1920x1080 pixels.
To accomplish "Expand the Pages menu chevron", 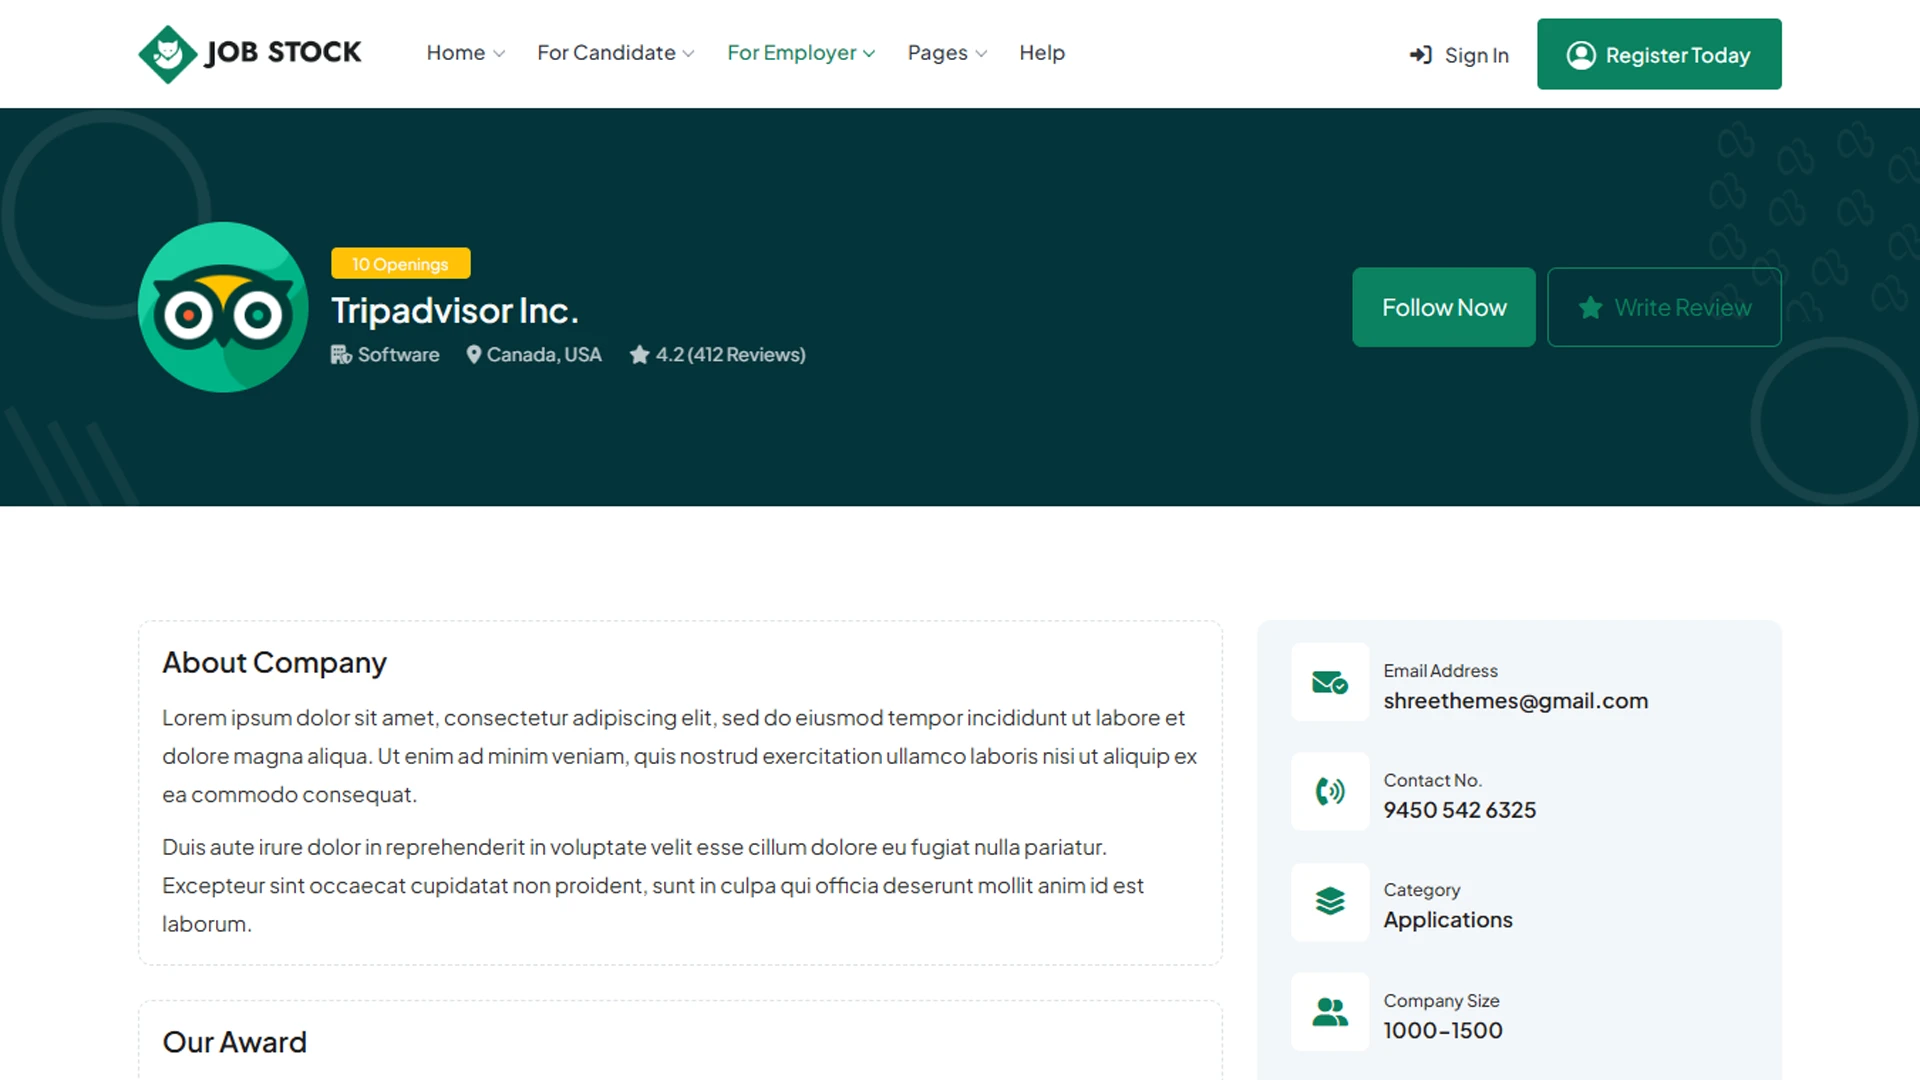I will 981,54.
